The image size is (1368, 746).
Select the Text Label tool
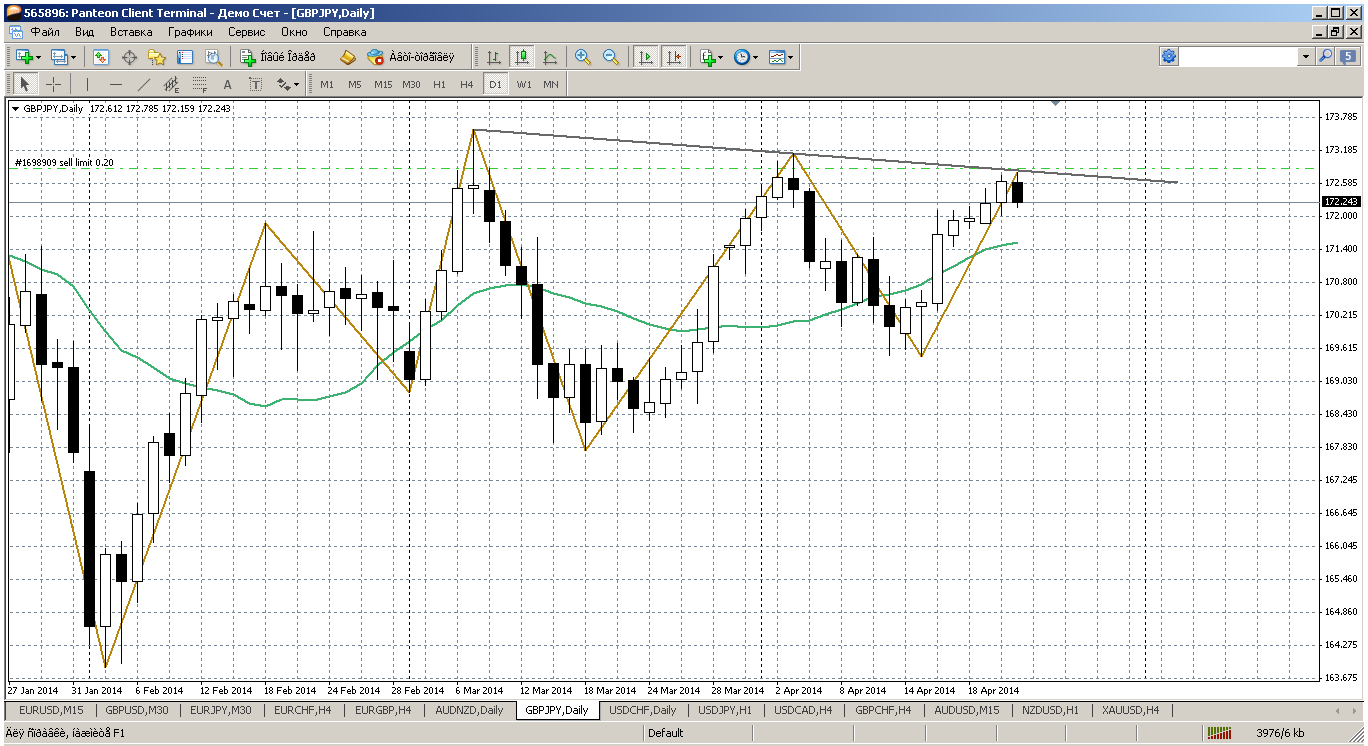tap(255, 84)
